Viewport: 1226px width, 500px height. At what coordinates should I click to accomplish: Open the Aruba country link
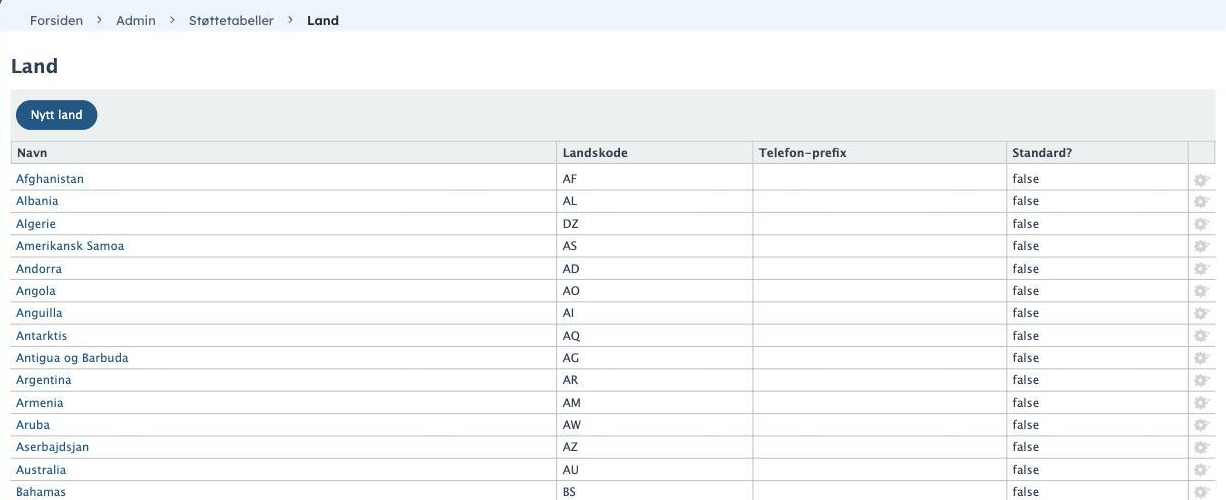point(33,425)
